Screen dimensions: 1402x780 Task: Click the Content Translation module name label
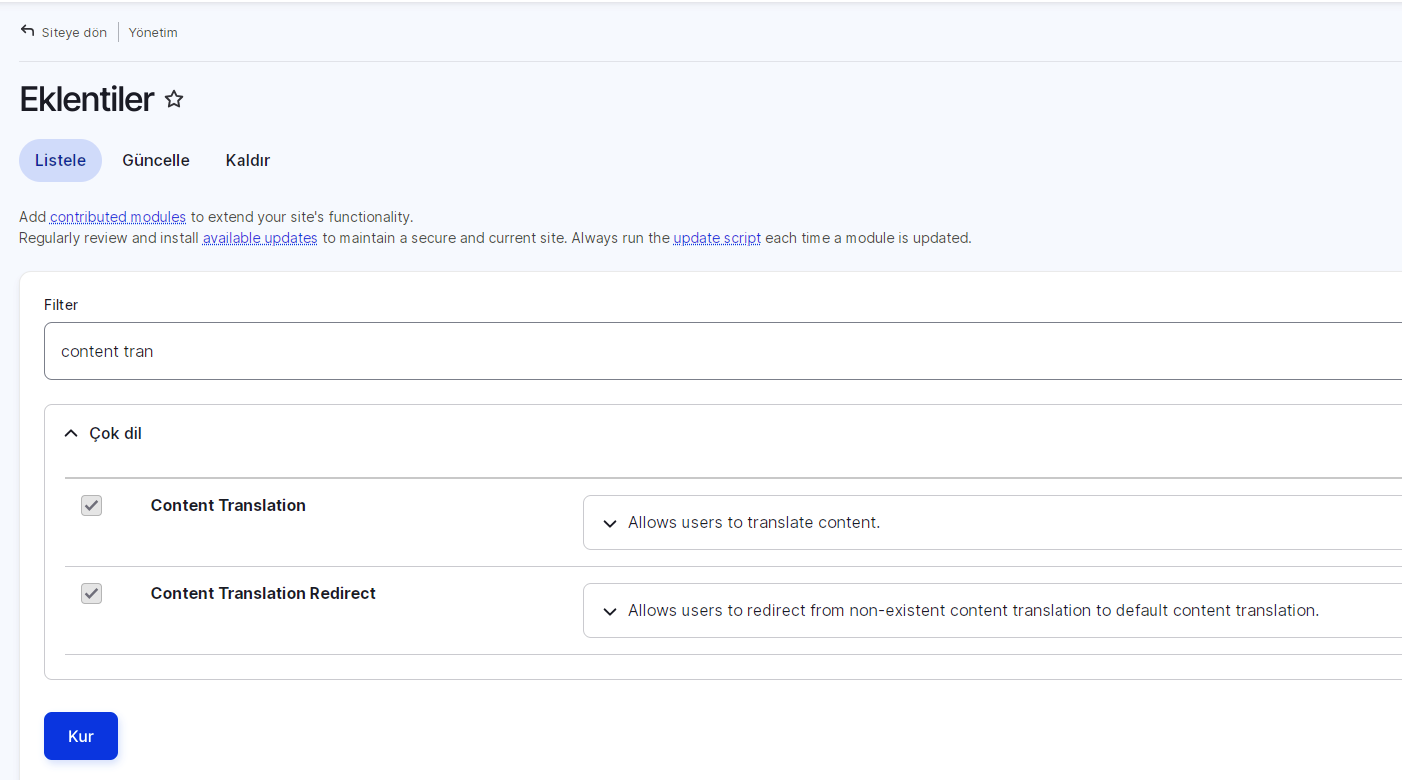click(228, 506)
